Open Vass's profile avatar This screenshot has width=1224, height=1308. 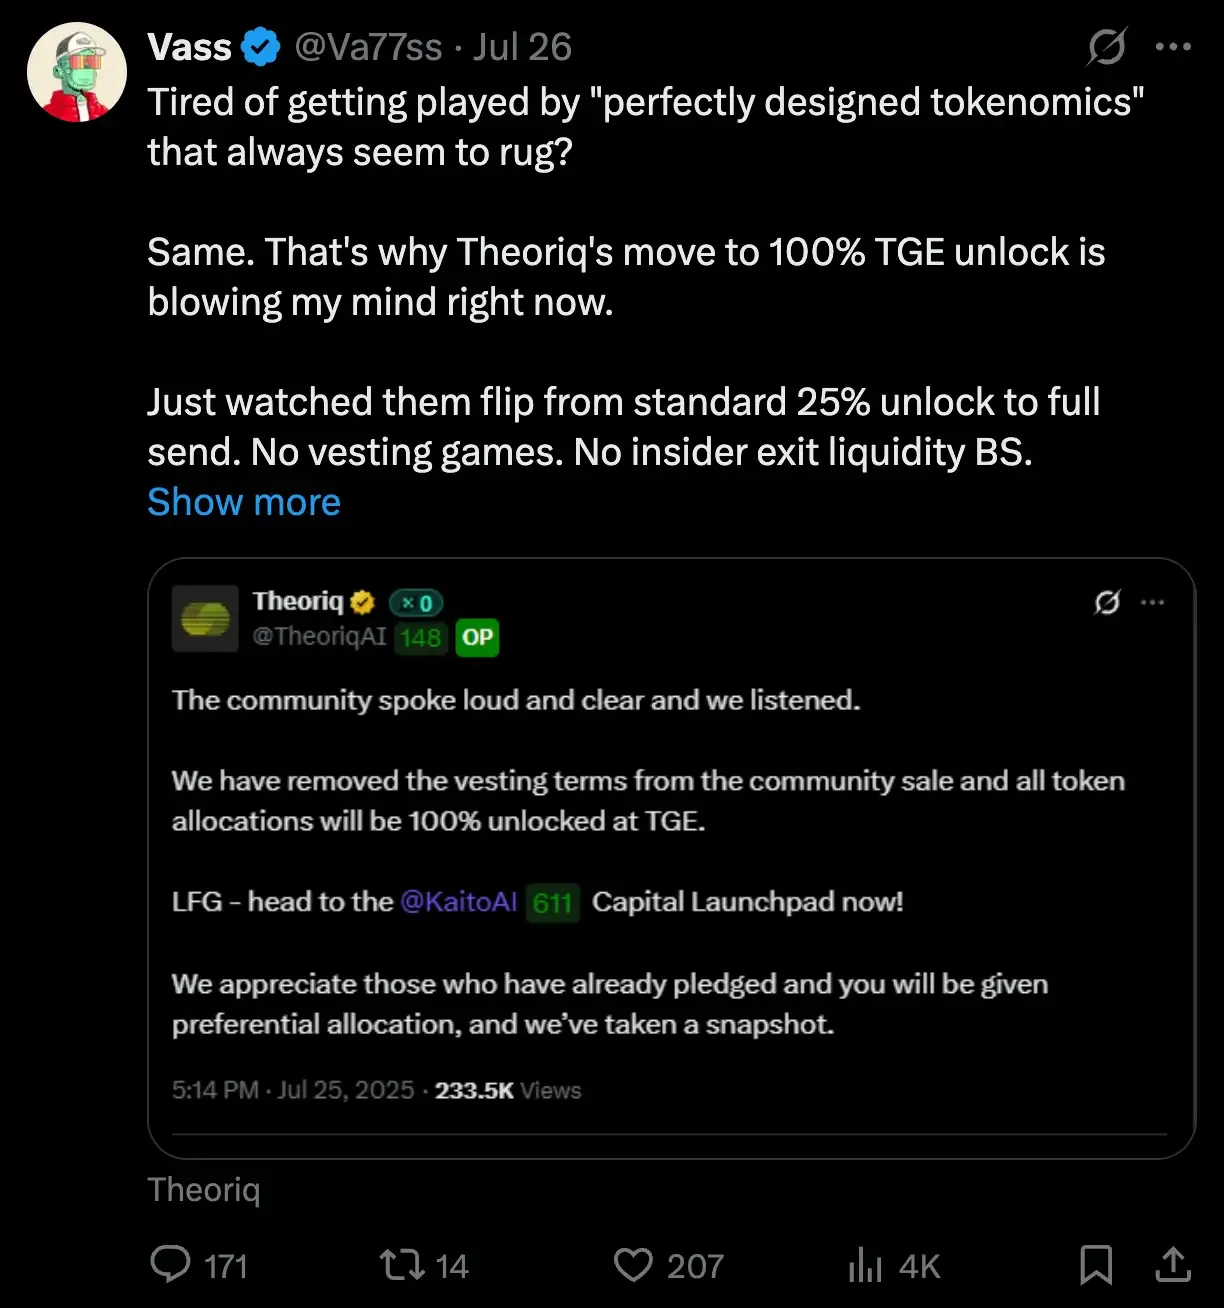(77, 73)
